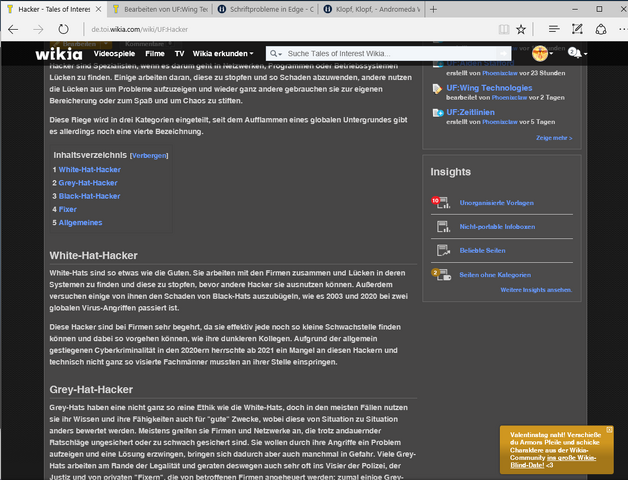The width and height of the screenshot is (628, 480).
Task: Open Beliebte Seiten link
Action: coord(482,250)
